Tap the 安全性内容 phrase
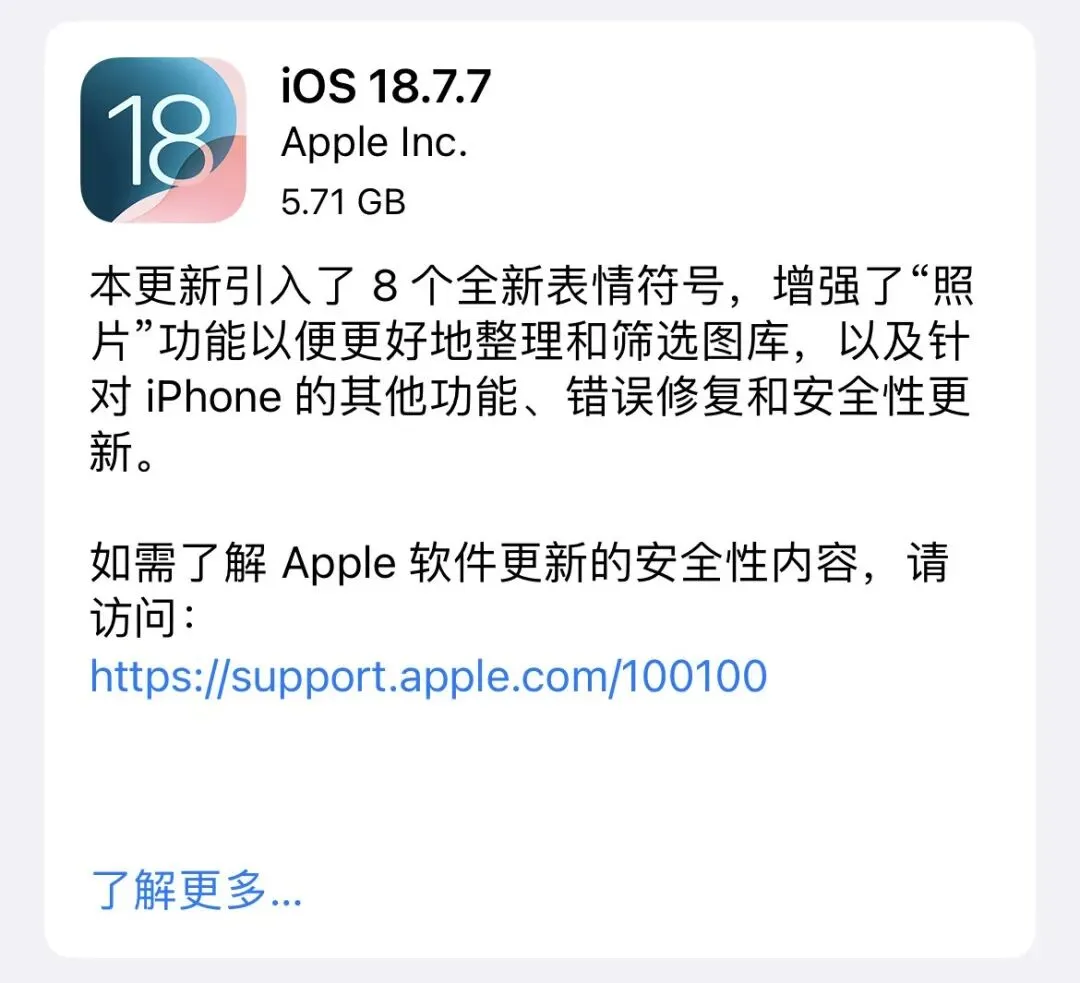 point(747,563)
